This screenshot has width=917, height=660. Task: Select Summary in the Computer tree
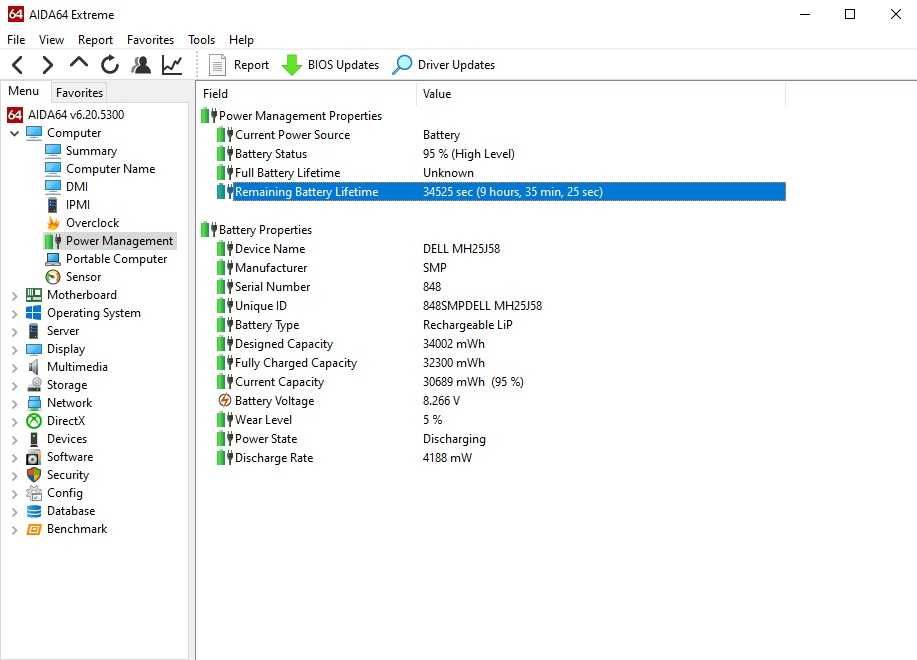[x=91, y=151]
